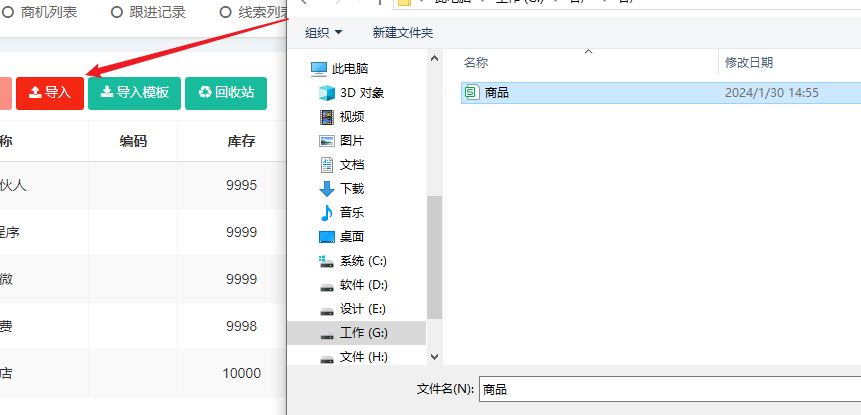Image resolution: width=861 pixels, height=415 pixels.
Task: Click the 桌面 desktop icon
Action: tap(327, 237)
